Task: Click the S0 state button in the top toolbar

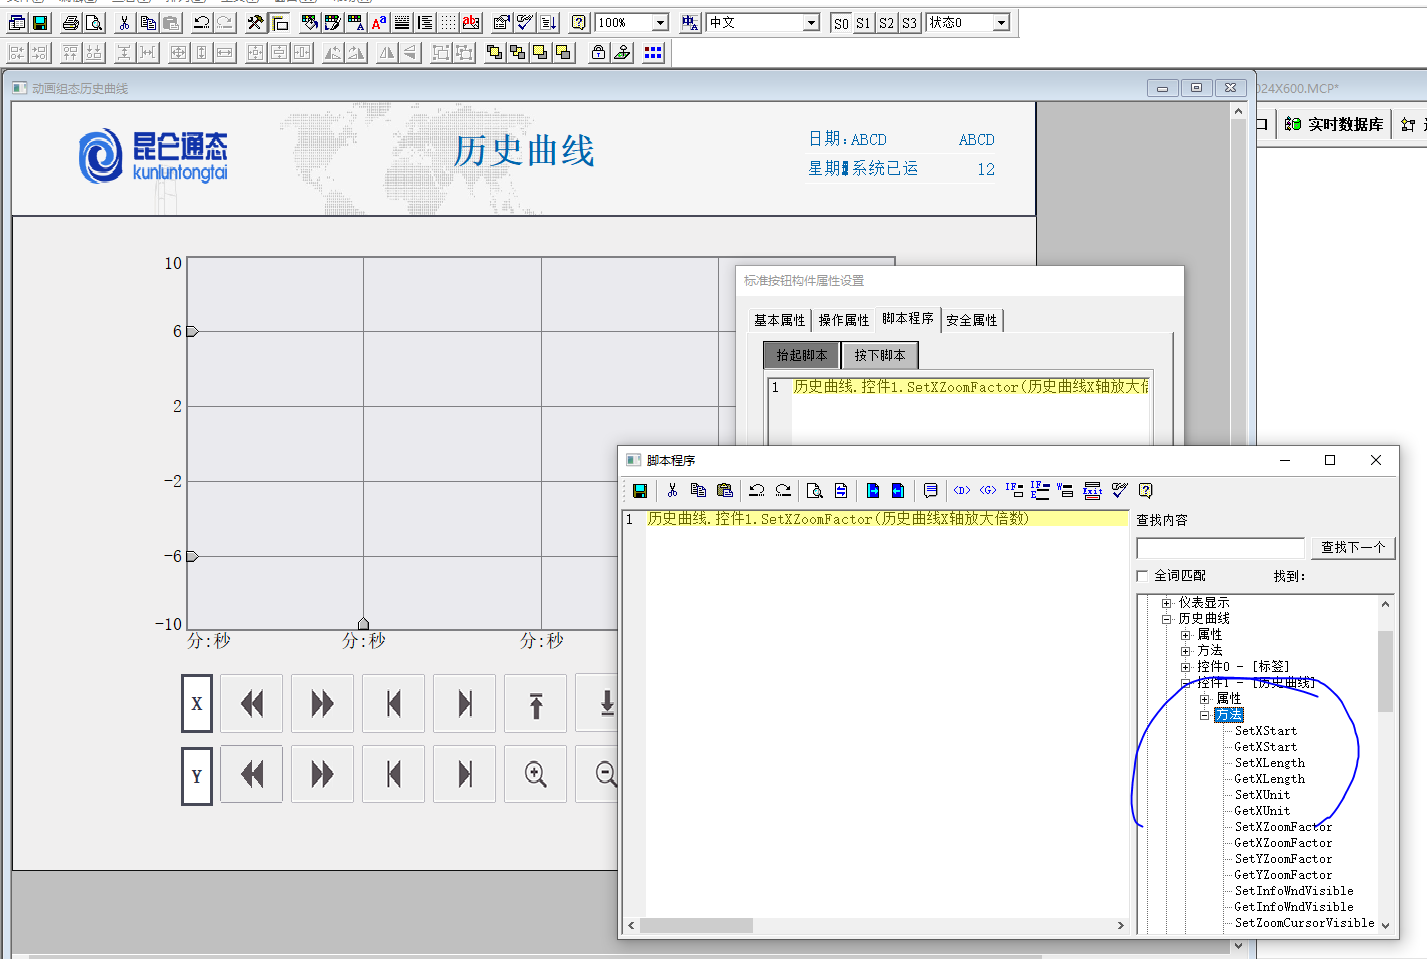Action: pyautogui.click(x=841, y=23)
